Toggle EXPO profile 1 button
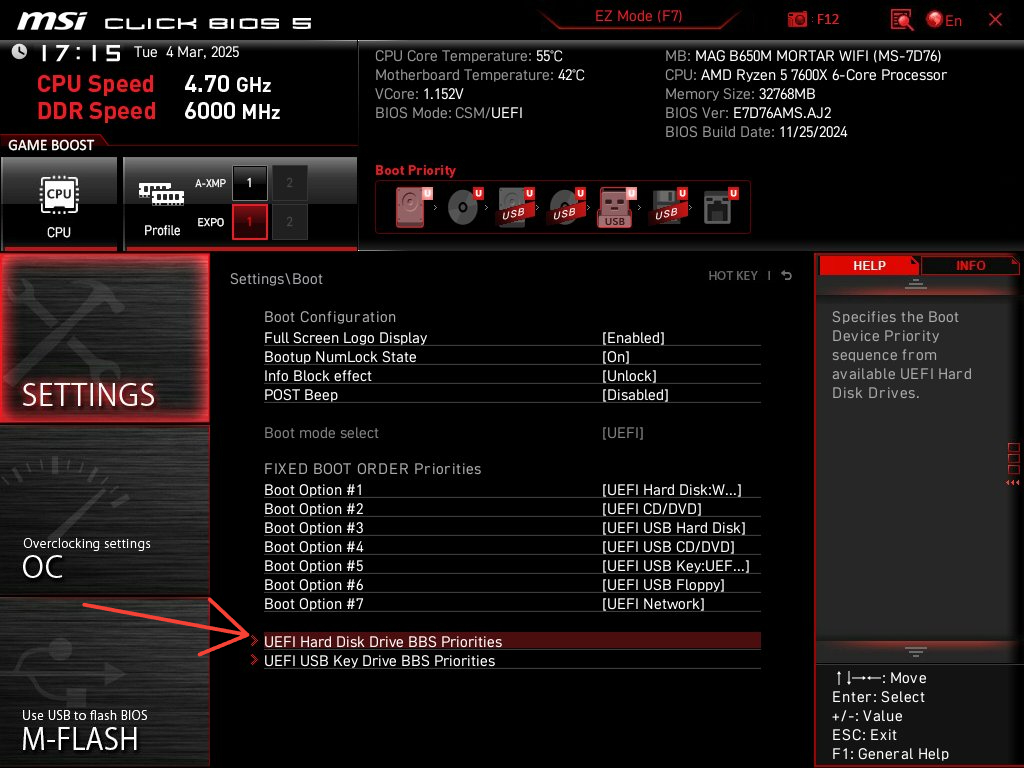Screen dimensions: 1024x768 250,222
